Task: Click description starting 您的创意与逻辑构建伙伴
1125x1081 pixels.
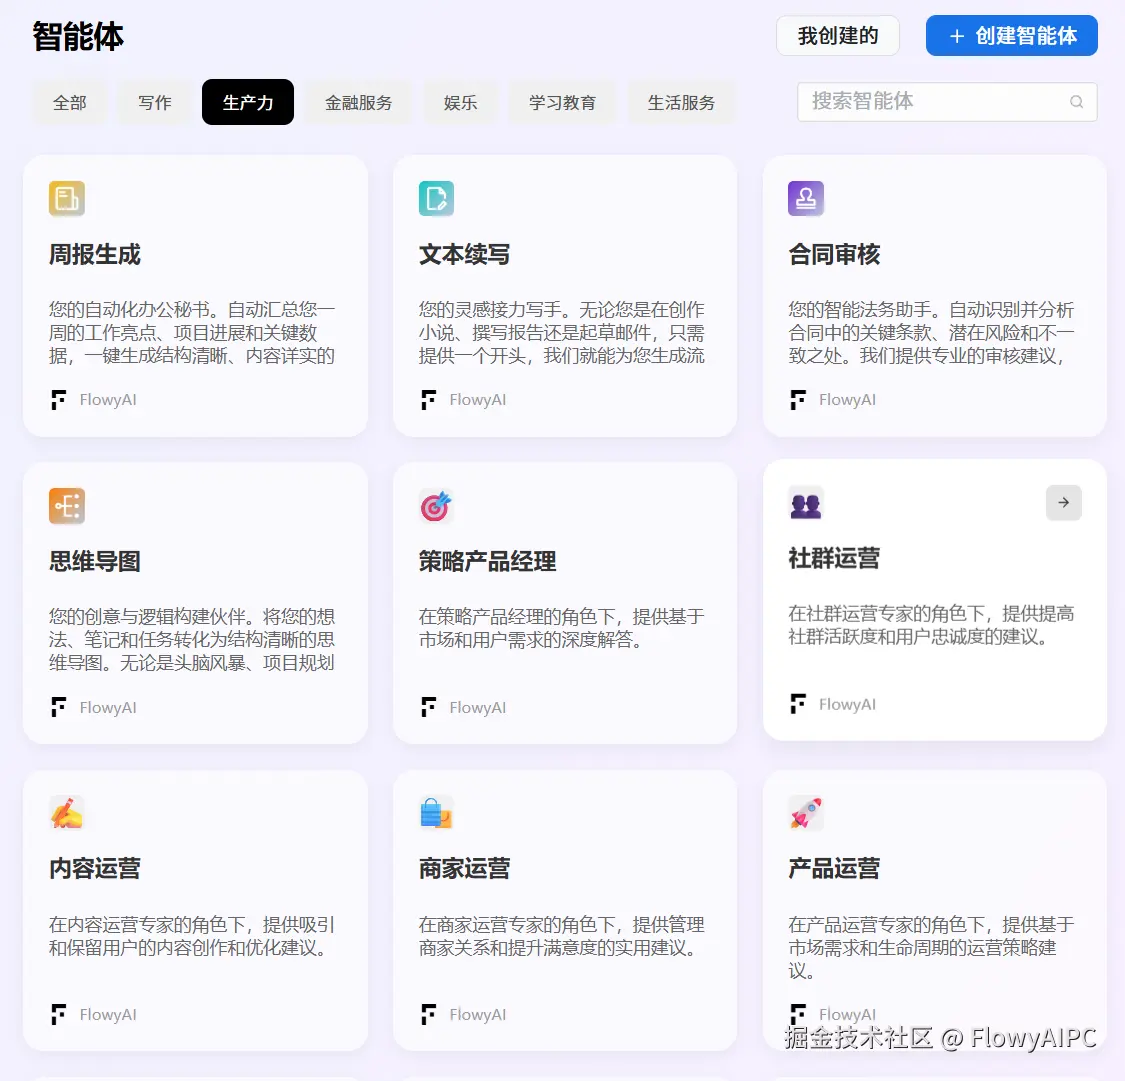Action: 192,640
